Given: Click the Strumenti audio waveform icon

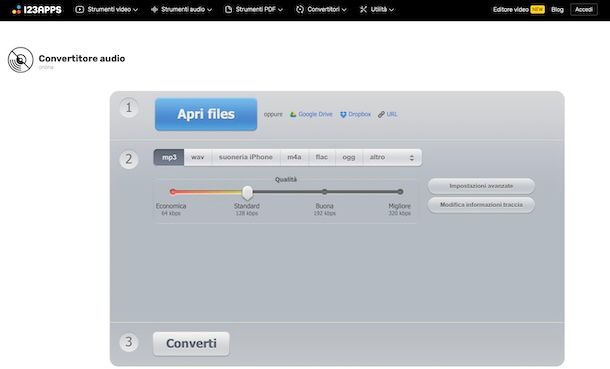Looking at the screenshot, I should pos(154,9).
